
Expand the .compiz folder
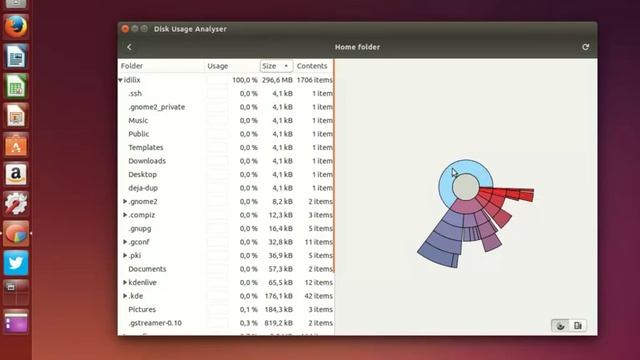point(125,215)
